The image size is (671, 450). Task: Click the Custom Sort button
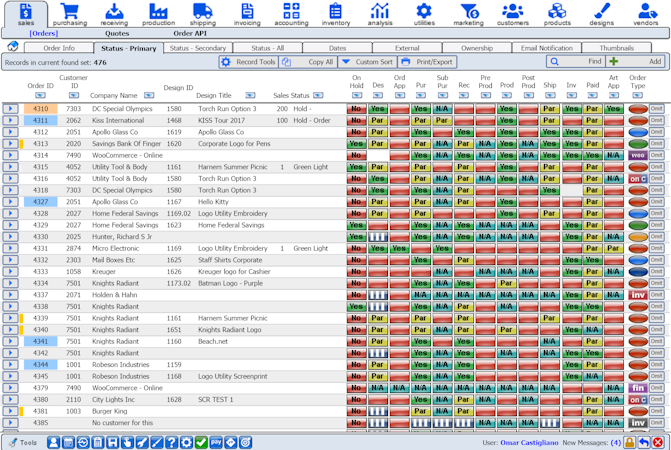tap(367, 62)
